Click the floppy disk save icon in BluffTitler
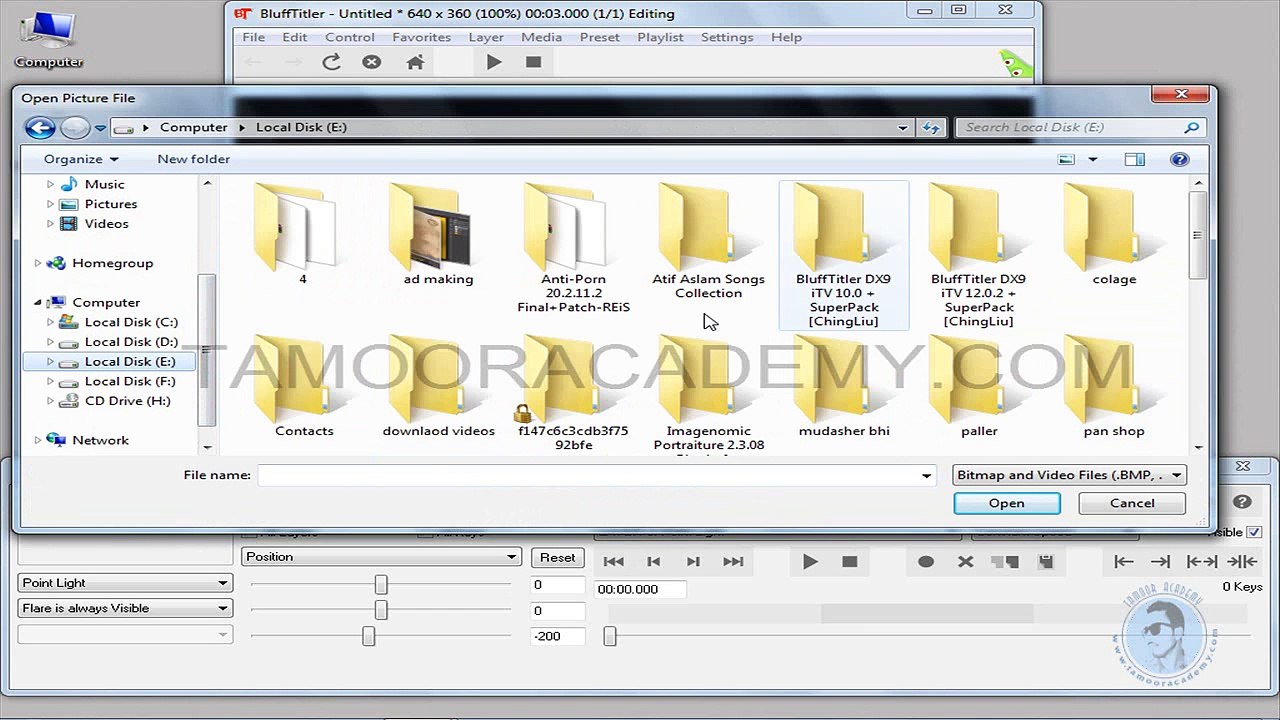This screenshot has height=720, width=1280. 1046,562
